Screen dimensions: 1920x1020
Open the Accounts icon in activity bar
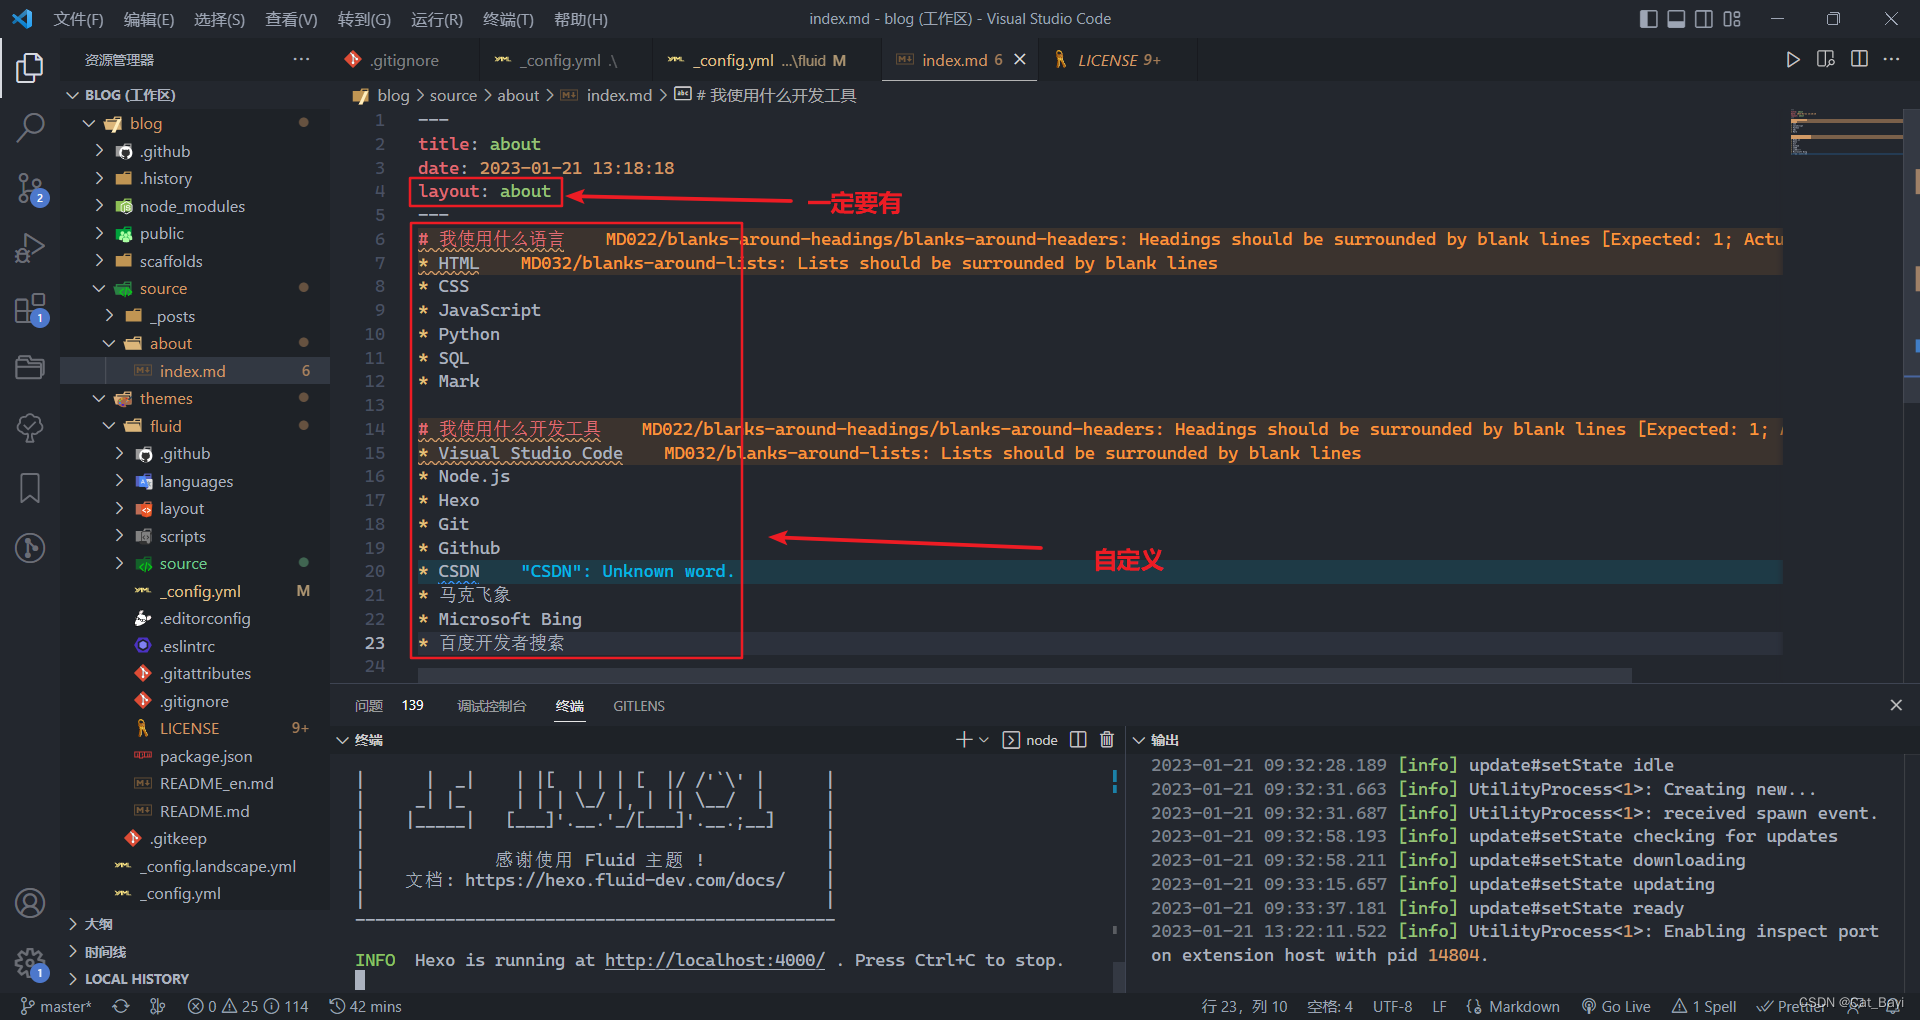(30, 903)
